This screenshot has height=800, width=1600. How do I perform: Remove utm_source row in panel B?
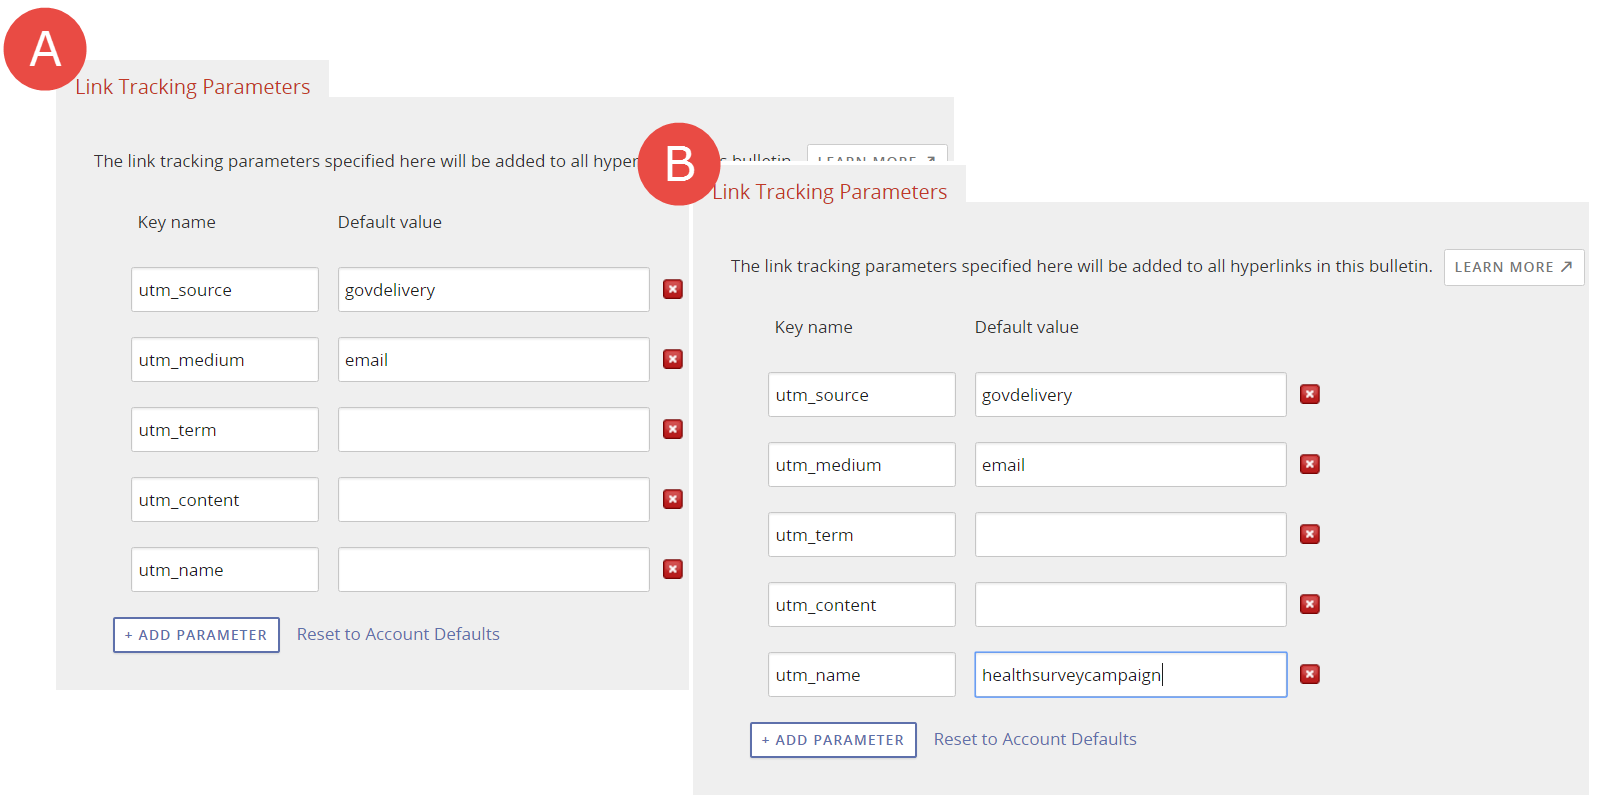point(1310,394)
